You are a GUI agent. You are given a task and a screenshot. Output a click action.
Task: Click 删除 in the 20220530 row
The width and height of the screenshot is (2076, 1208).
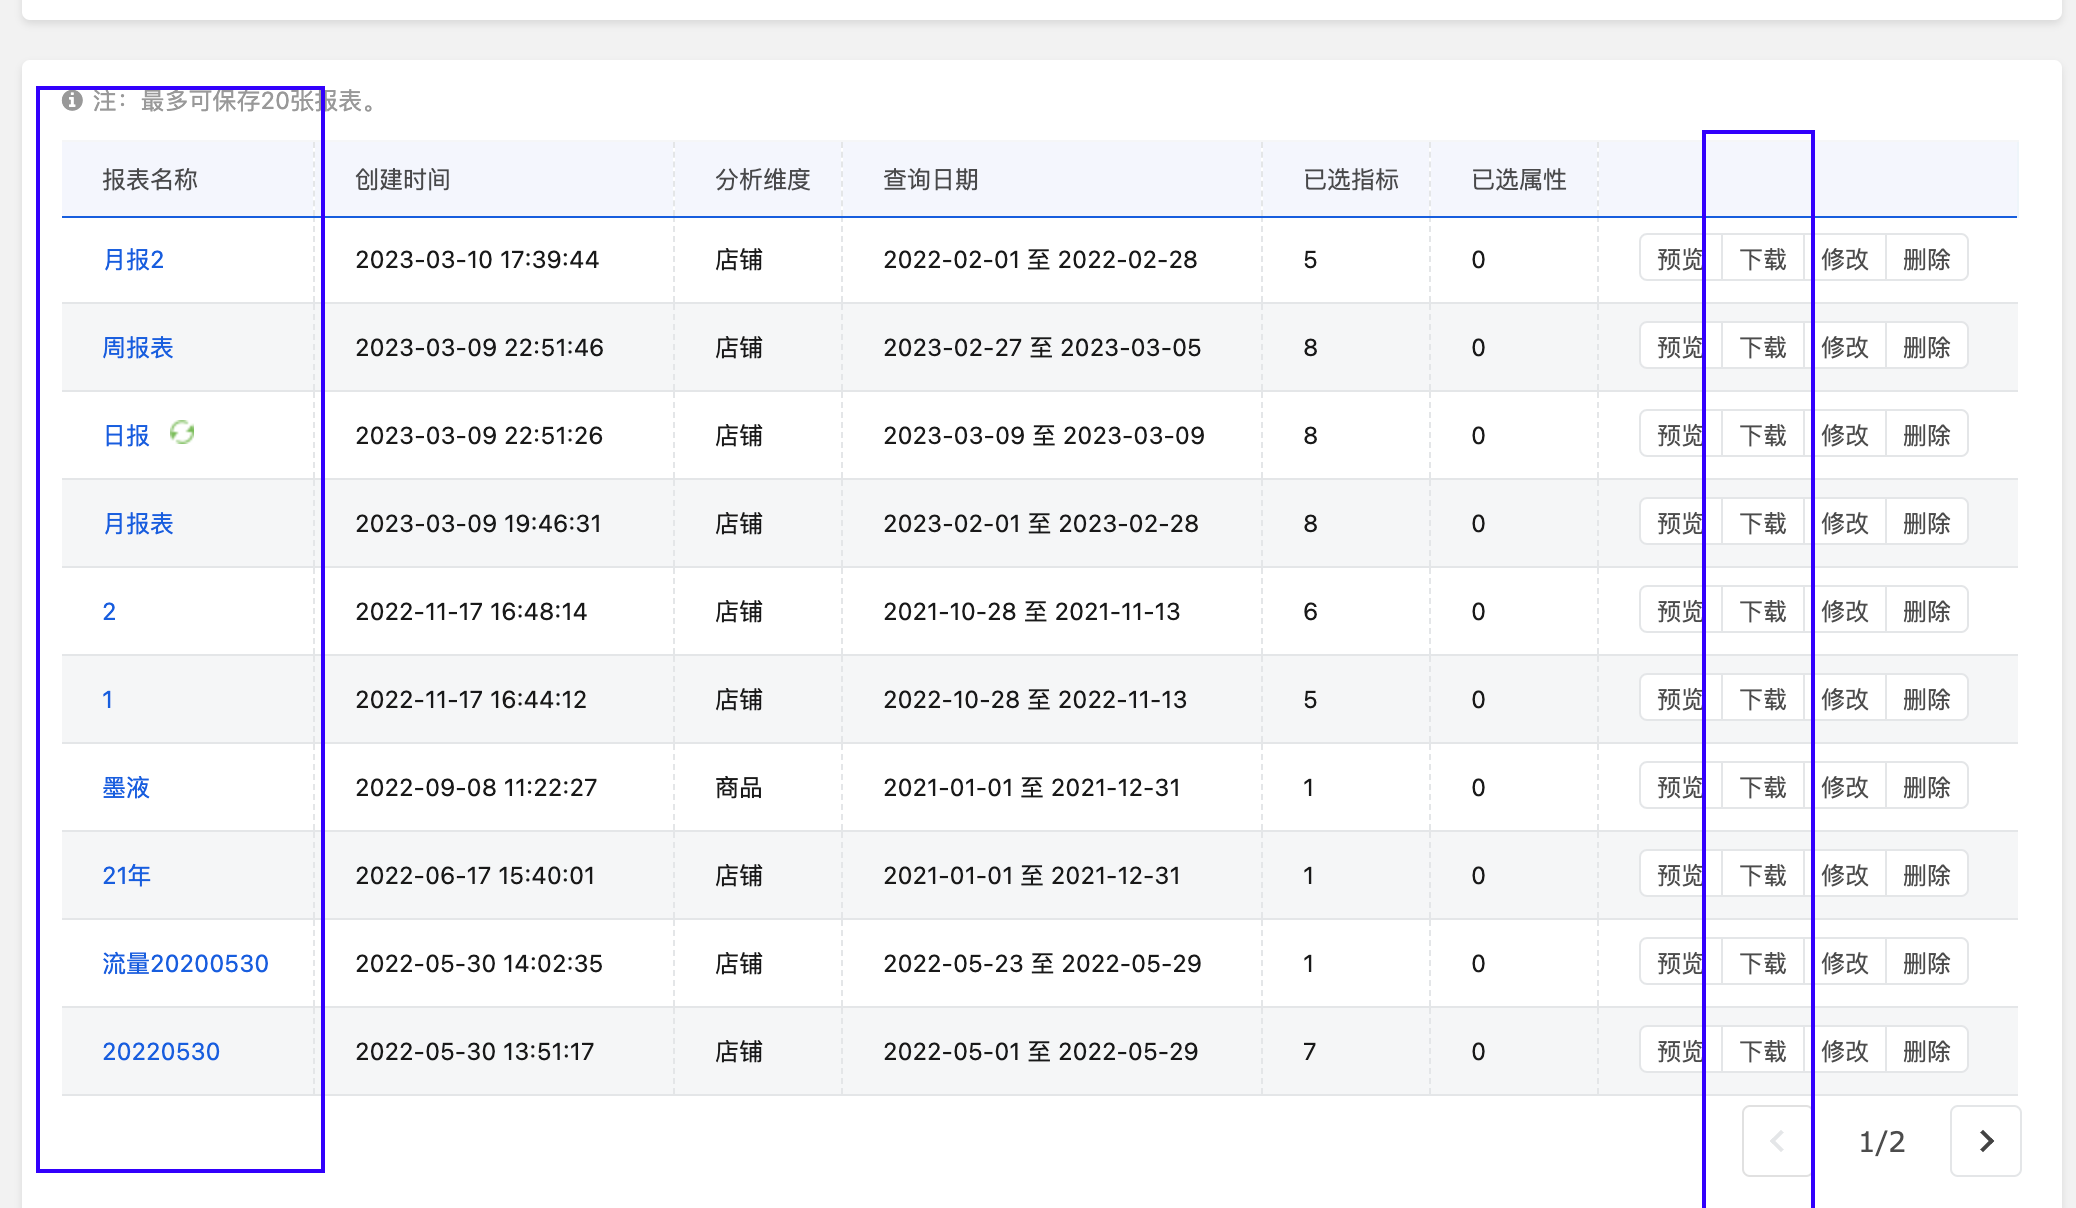click(1927, 1051)
